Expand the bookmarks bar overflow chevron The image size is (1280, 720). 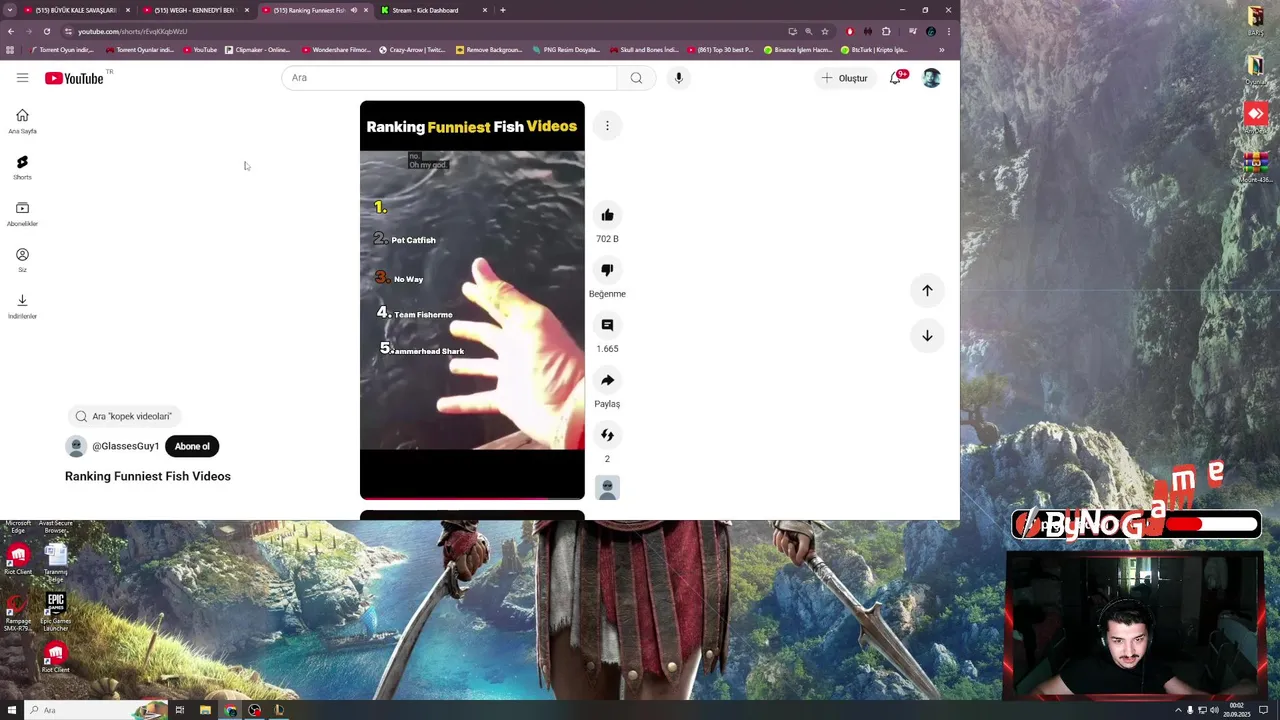pyautogui.click(x=941, y=49)
